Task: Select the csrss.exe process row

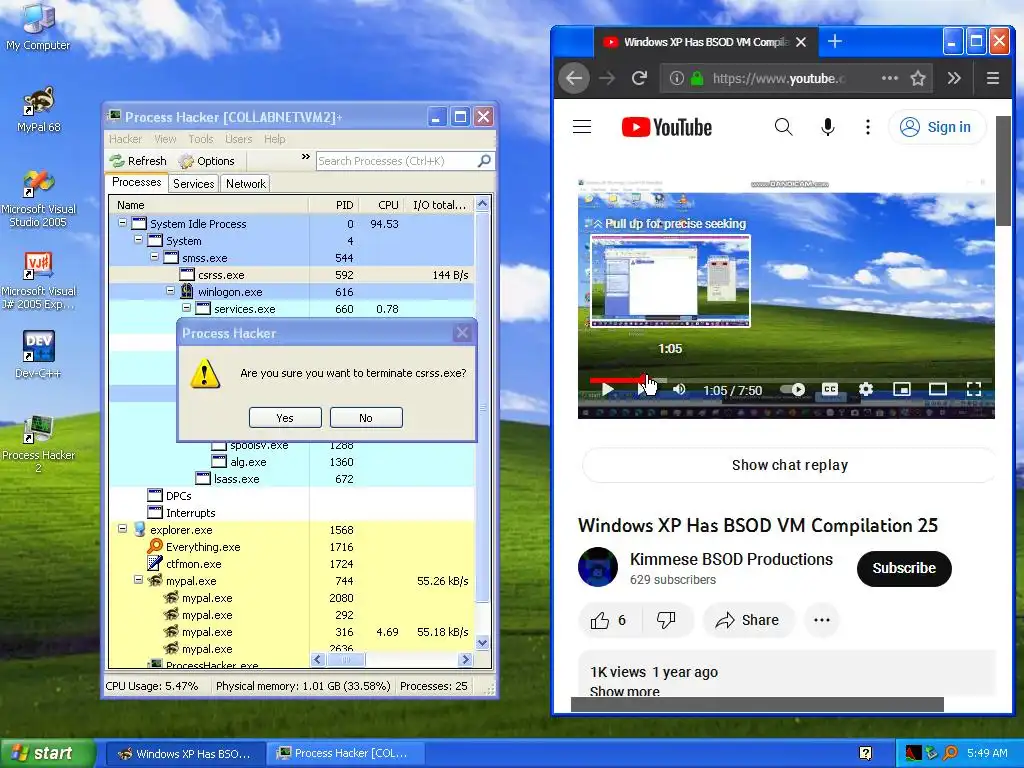Action: click(x=291, y=275)
